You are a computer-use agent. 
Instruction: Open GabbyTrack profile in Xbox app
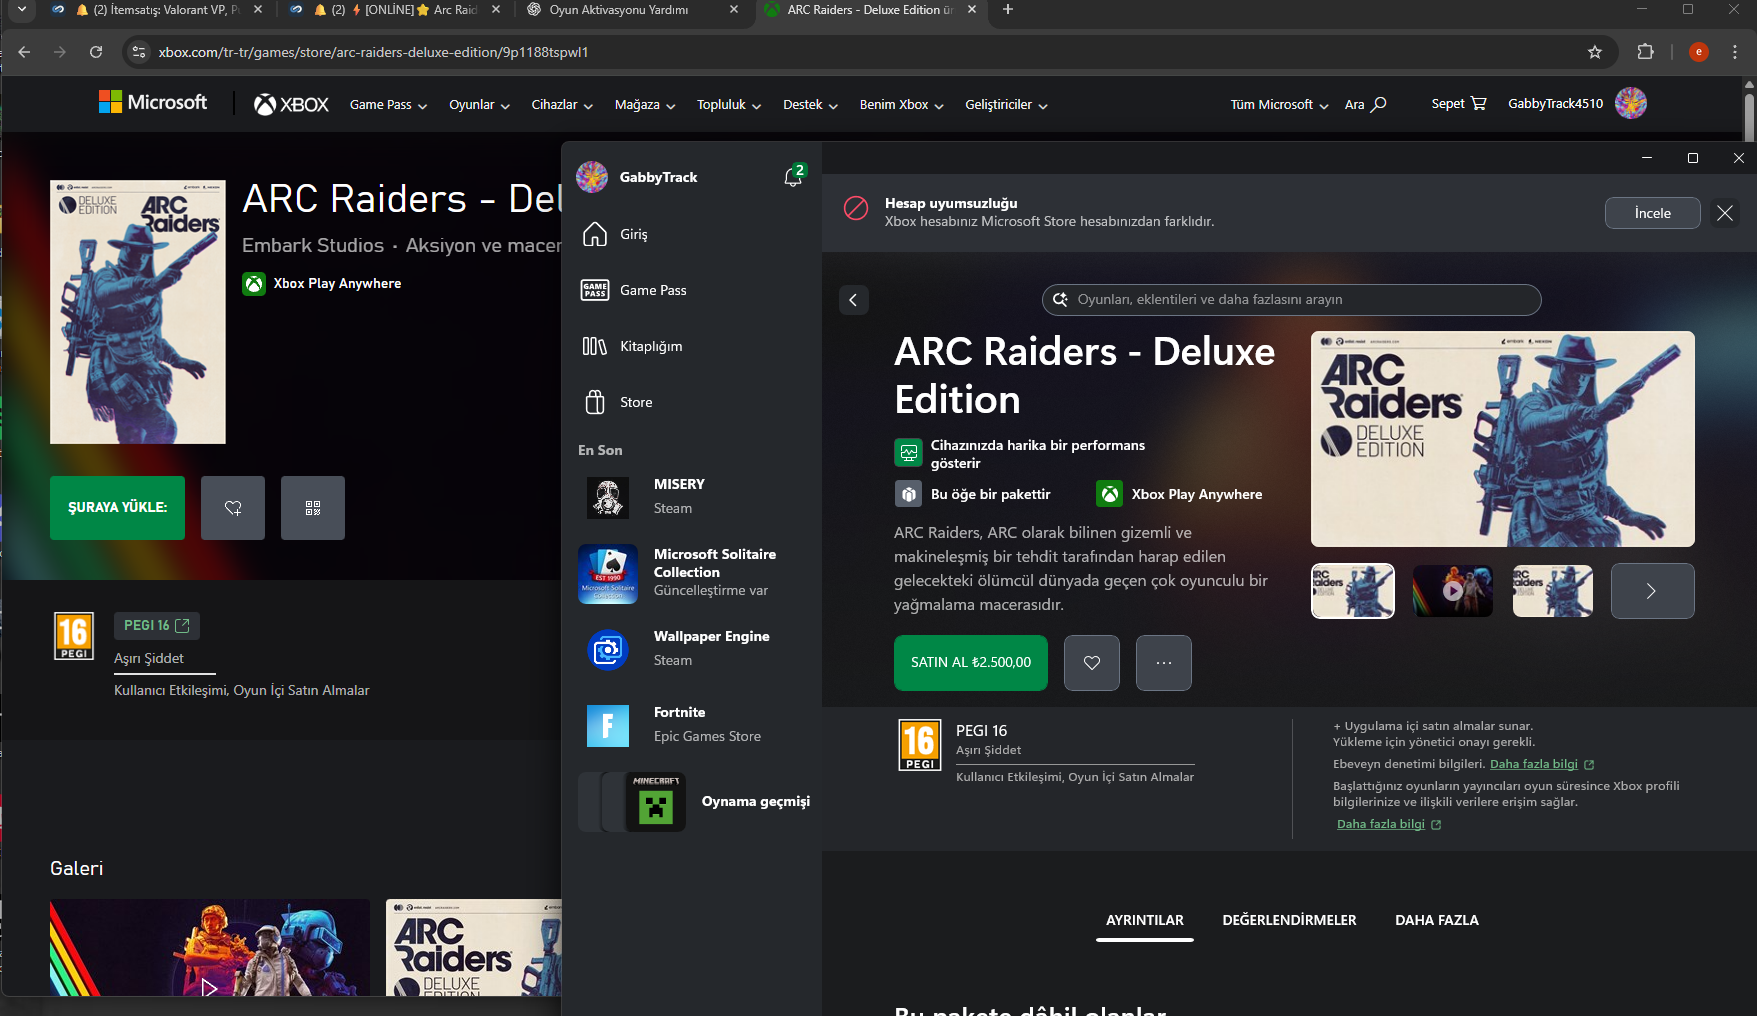click(638, 177)
